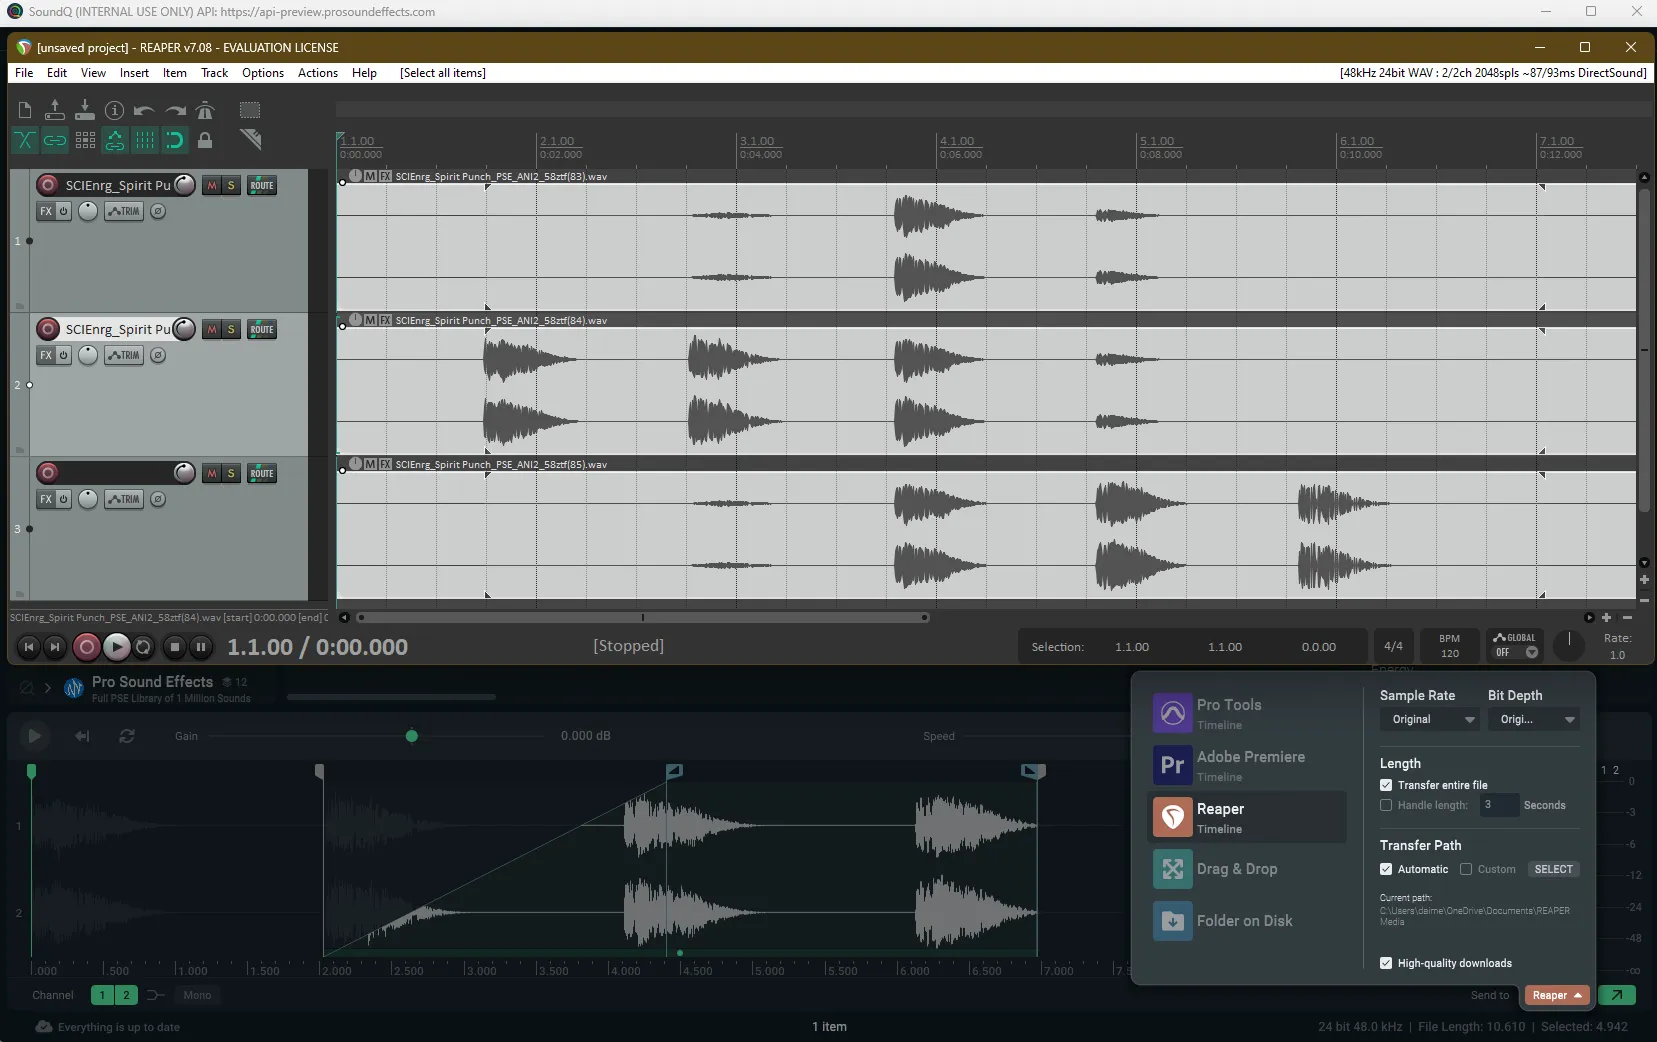Viewport: 1657px width, 1042px height.
Task: Enable Handle length checkbox
Action: coord(1386,805)
